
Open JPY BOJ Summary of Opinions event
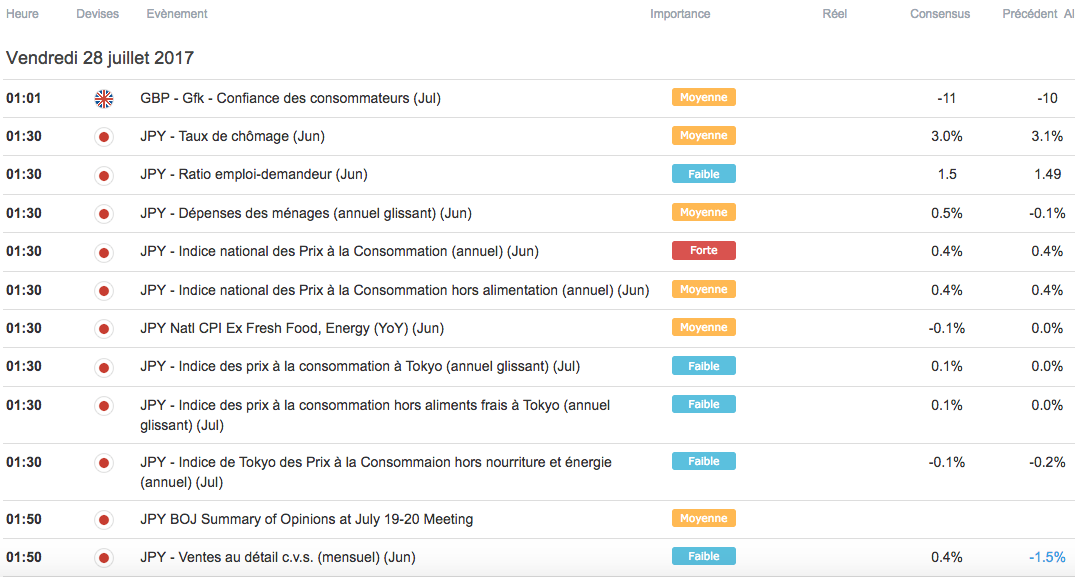pyautogui.click(x=307, y=519)
